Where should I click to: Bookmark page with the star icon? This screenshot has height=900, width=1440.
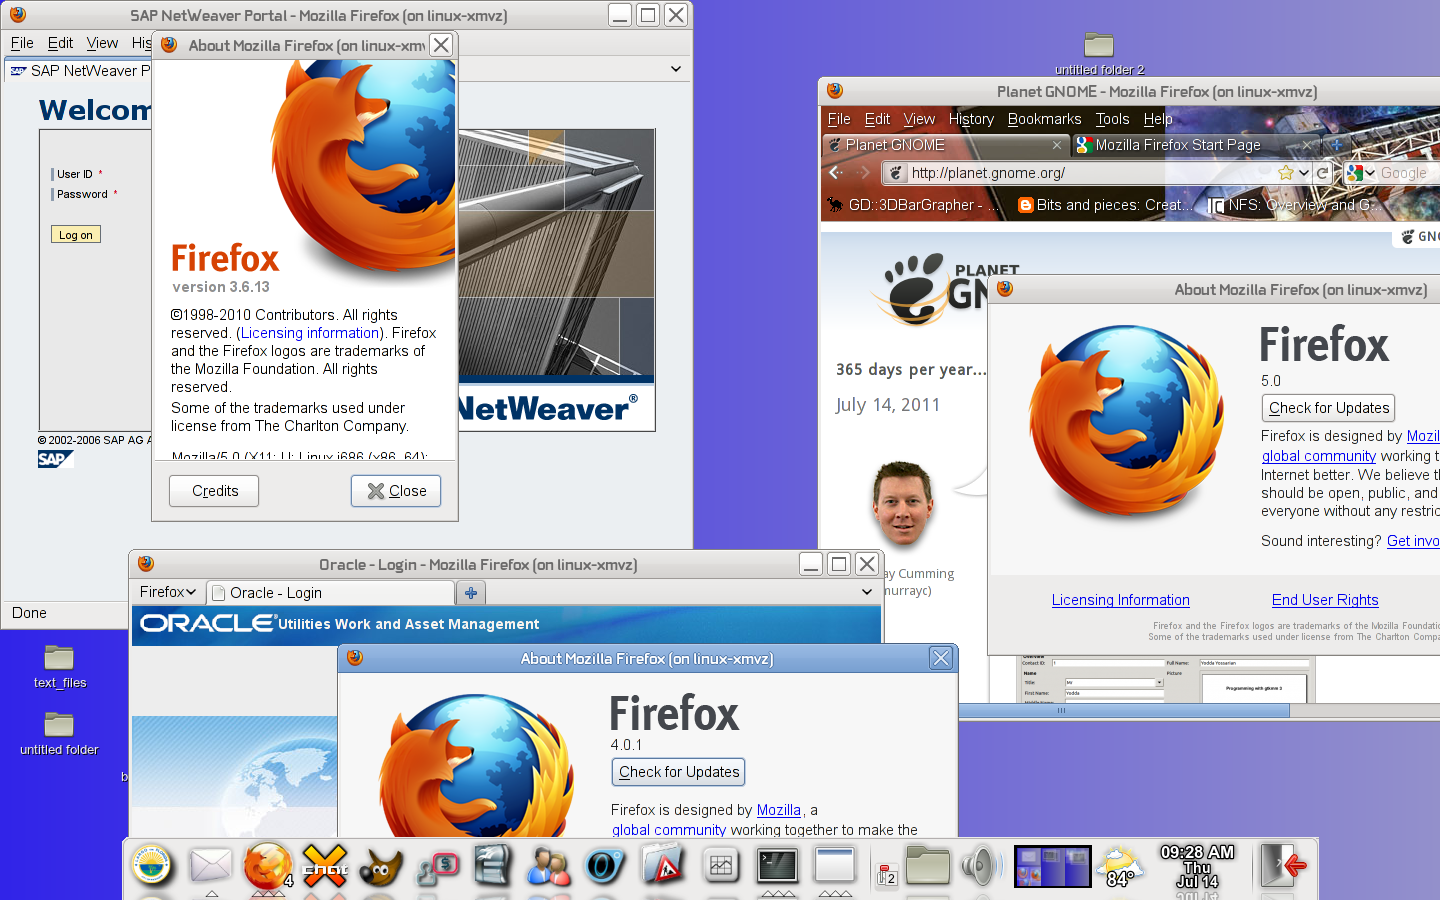(x=1286, y=173)
